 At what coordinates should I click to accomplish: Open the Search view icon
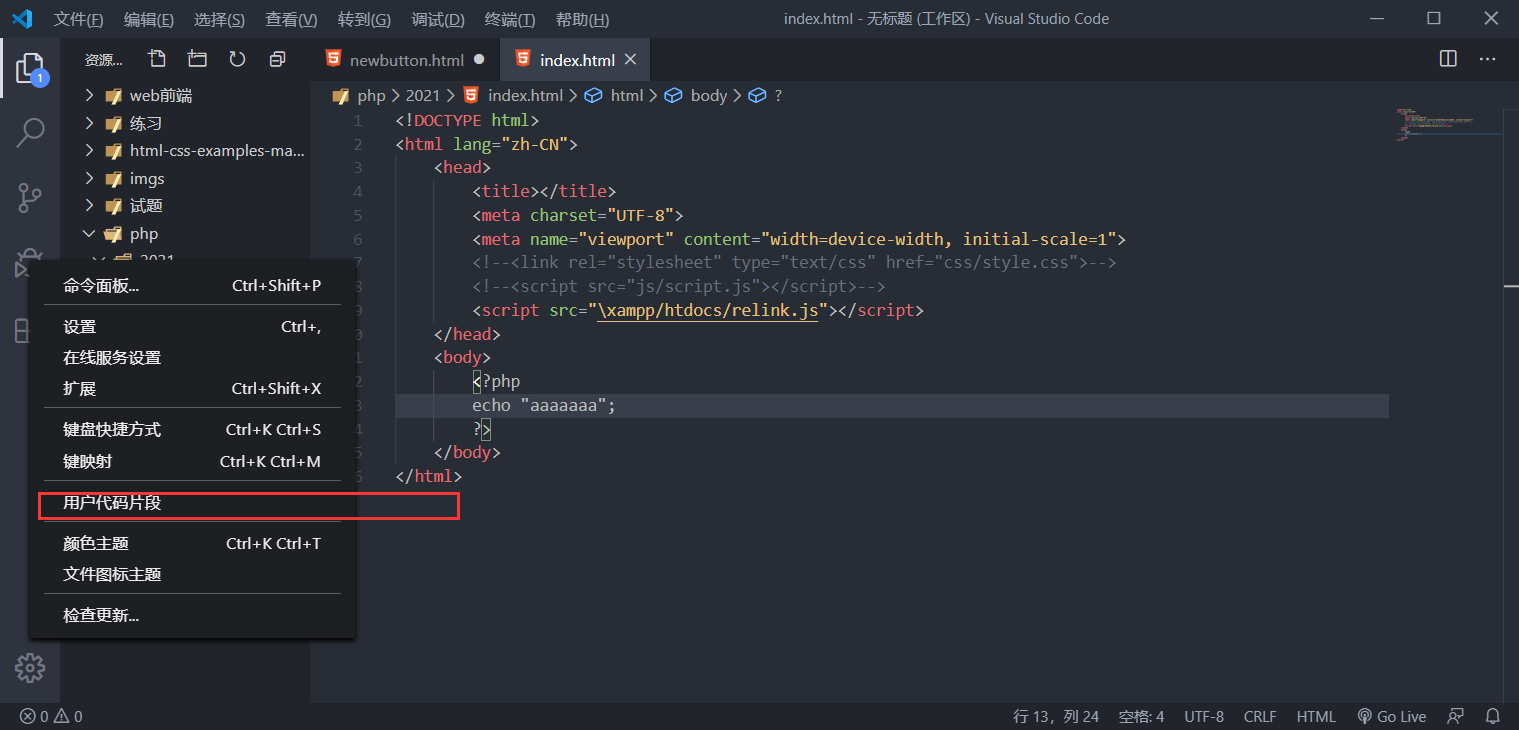30,133
